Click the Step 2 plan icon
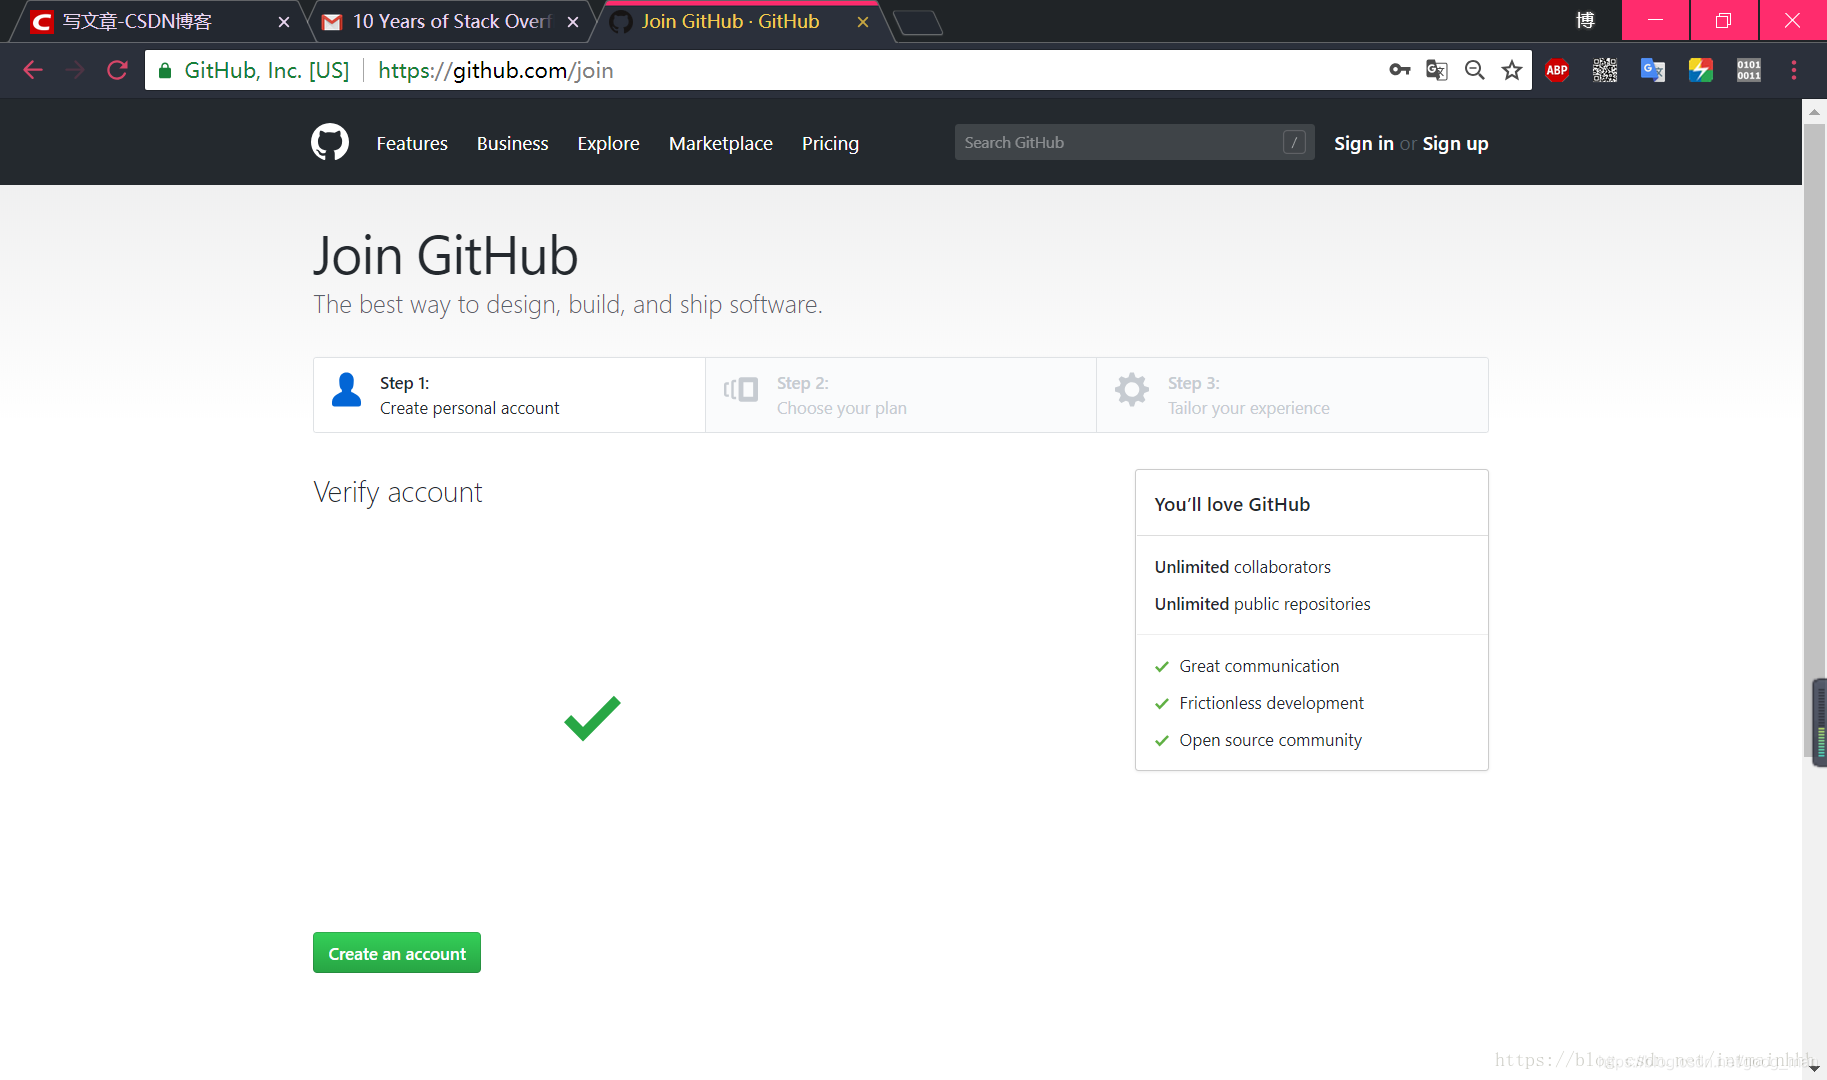1827x1080 pixels. [741, 390]
